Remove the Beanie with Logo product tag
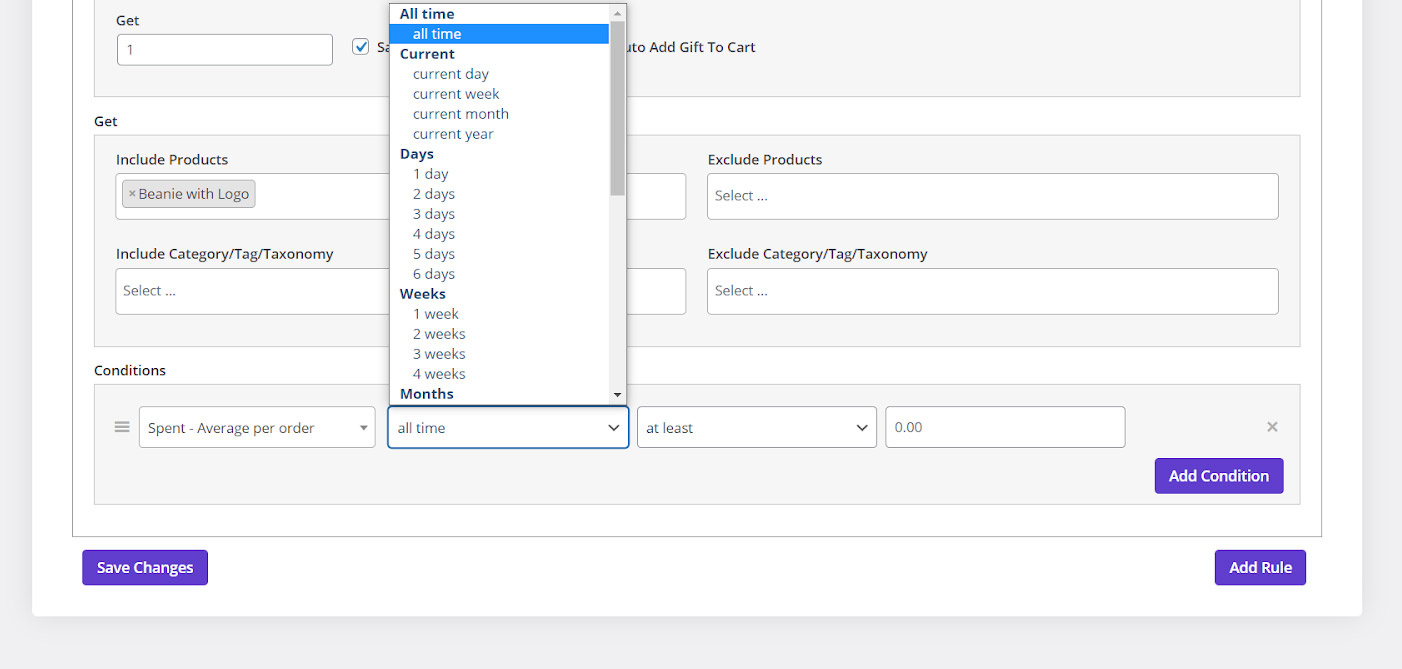The image size is (1402, 669). (x=132, y=194)
